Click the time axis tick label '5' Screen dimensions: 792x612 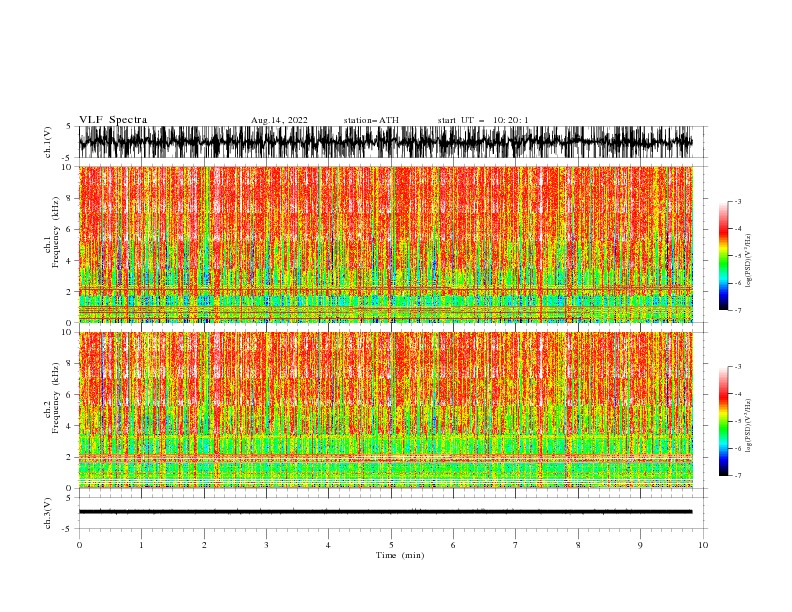point(391,545)
